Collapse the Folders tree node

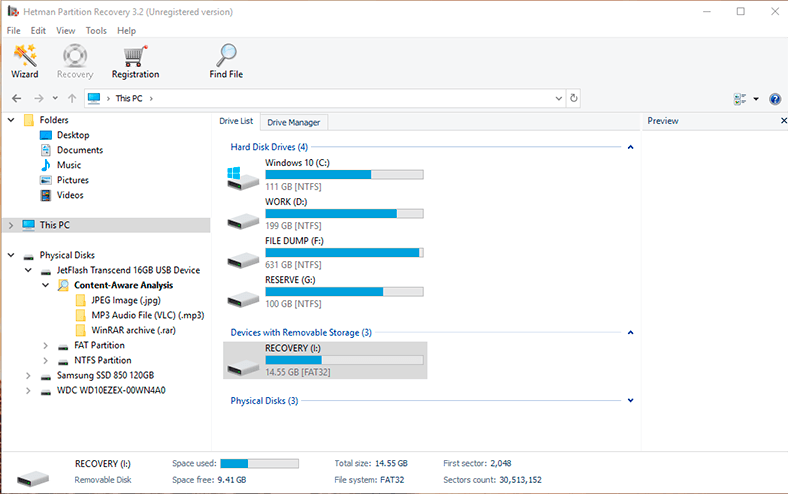click(11, 120)
